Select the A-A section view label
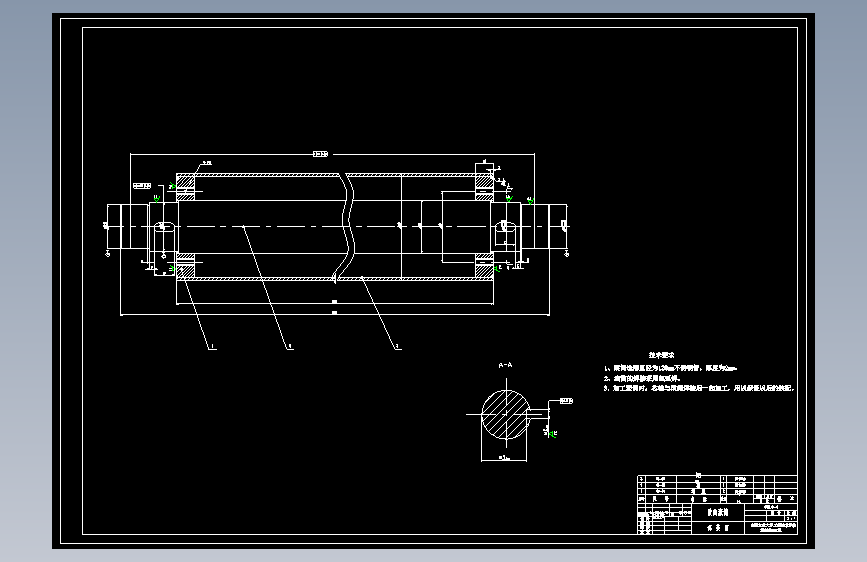Image resolution: width=867 pixels, height=562 pixels. [x=505, y=365]
